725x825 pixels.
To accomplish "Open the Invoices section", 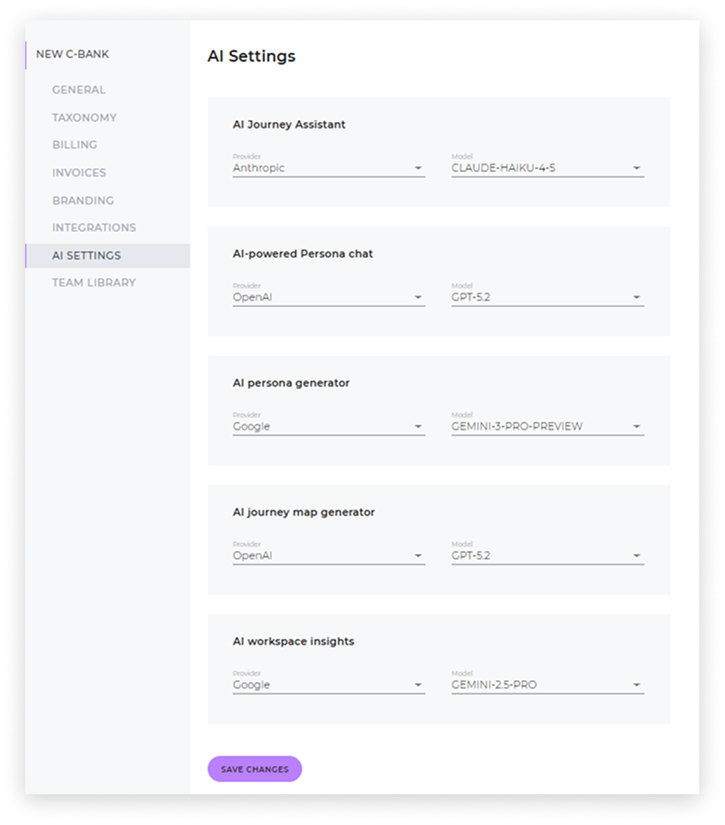I will pos(79,173).
